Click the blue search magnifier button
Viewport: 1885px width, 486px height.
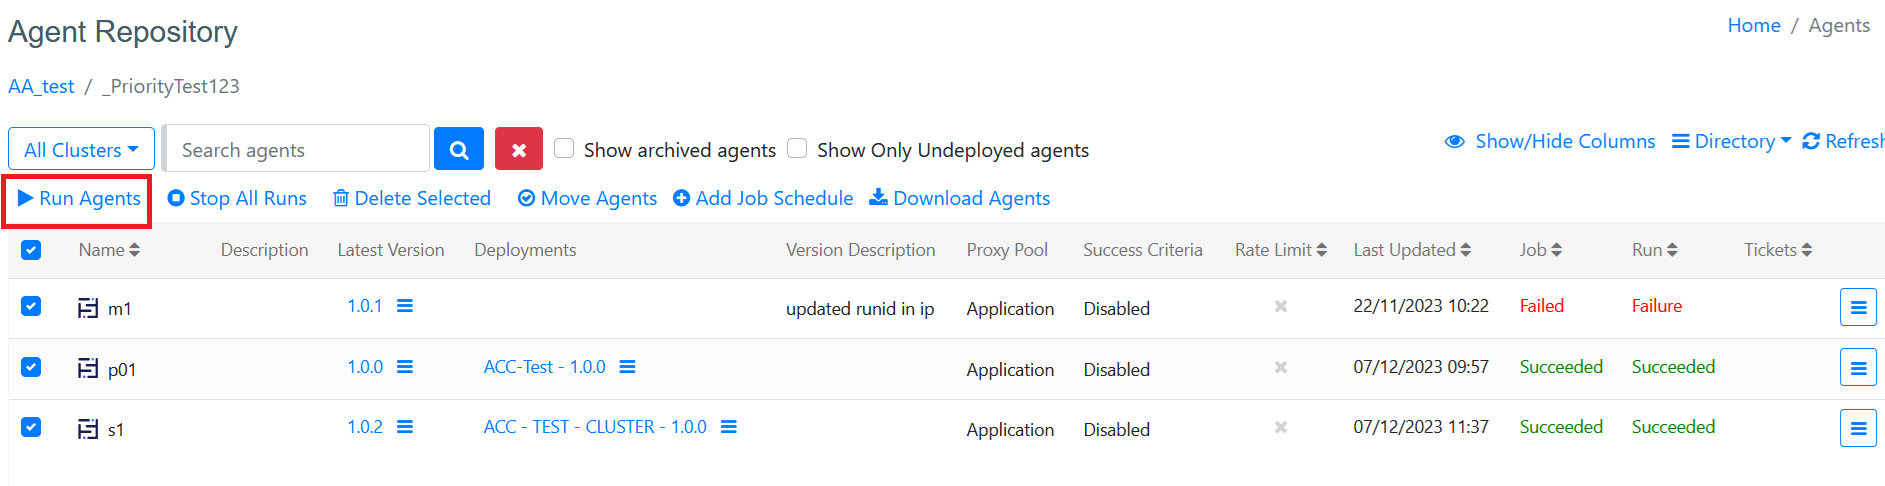tap(459, 150)
